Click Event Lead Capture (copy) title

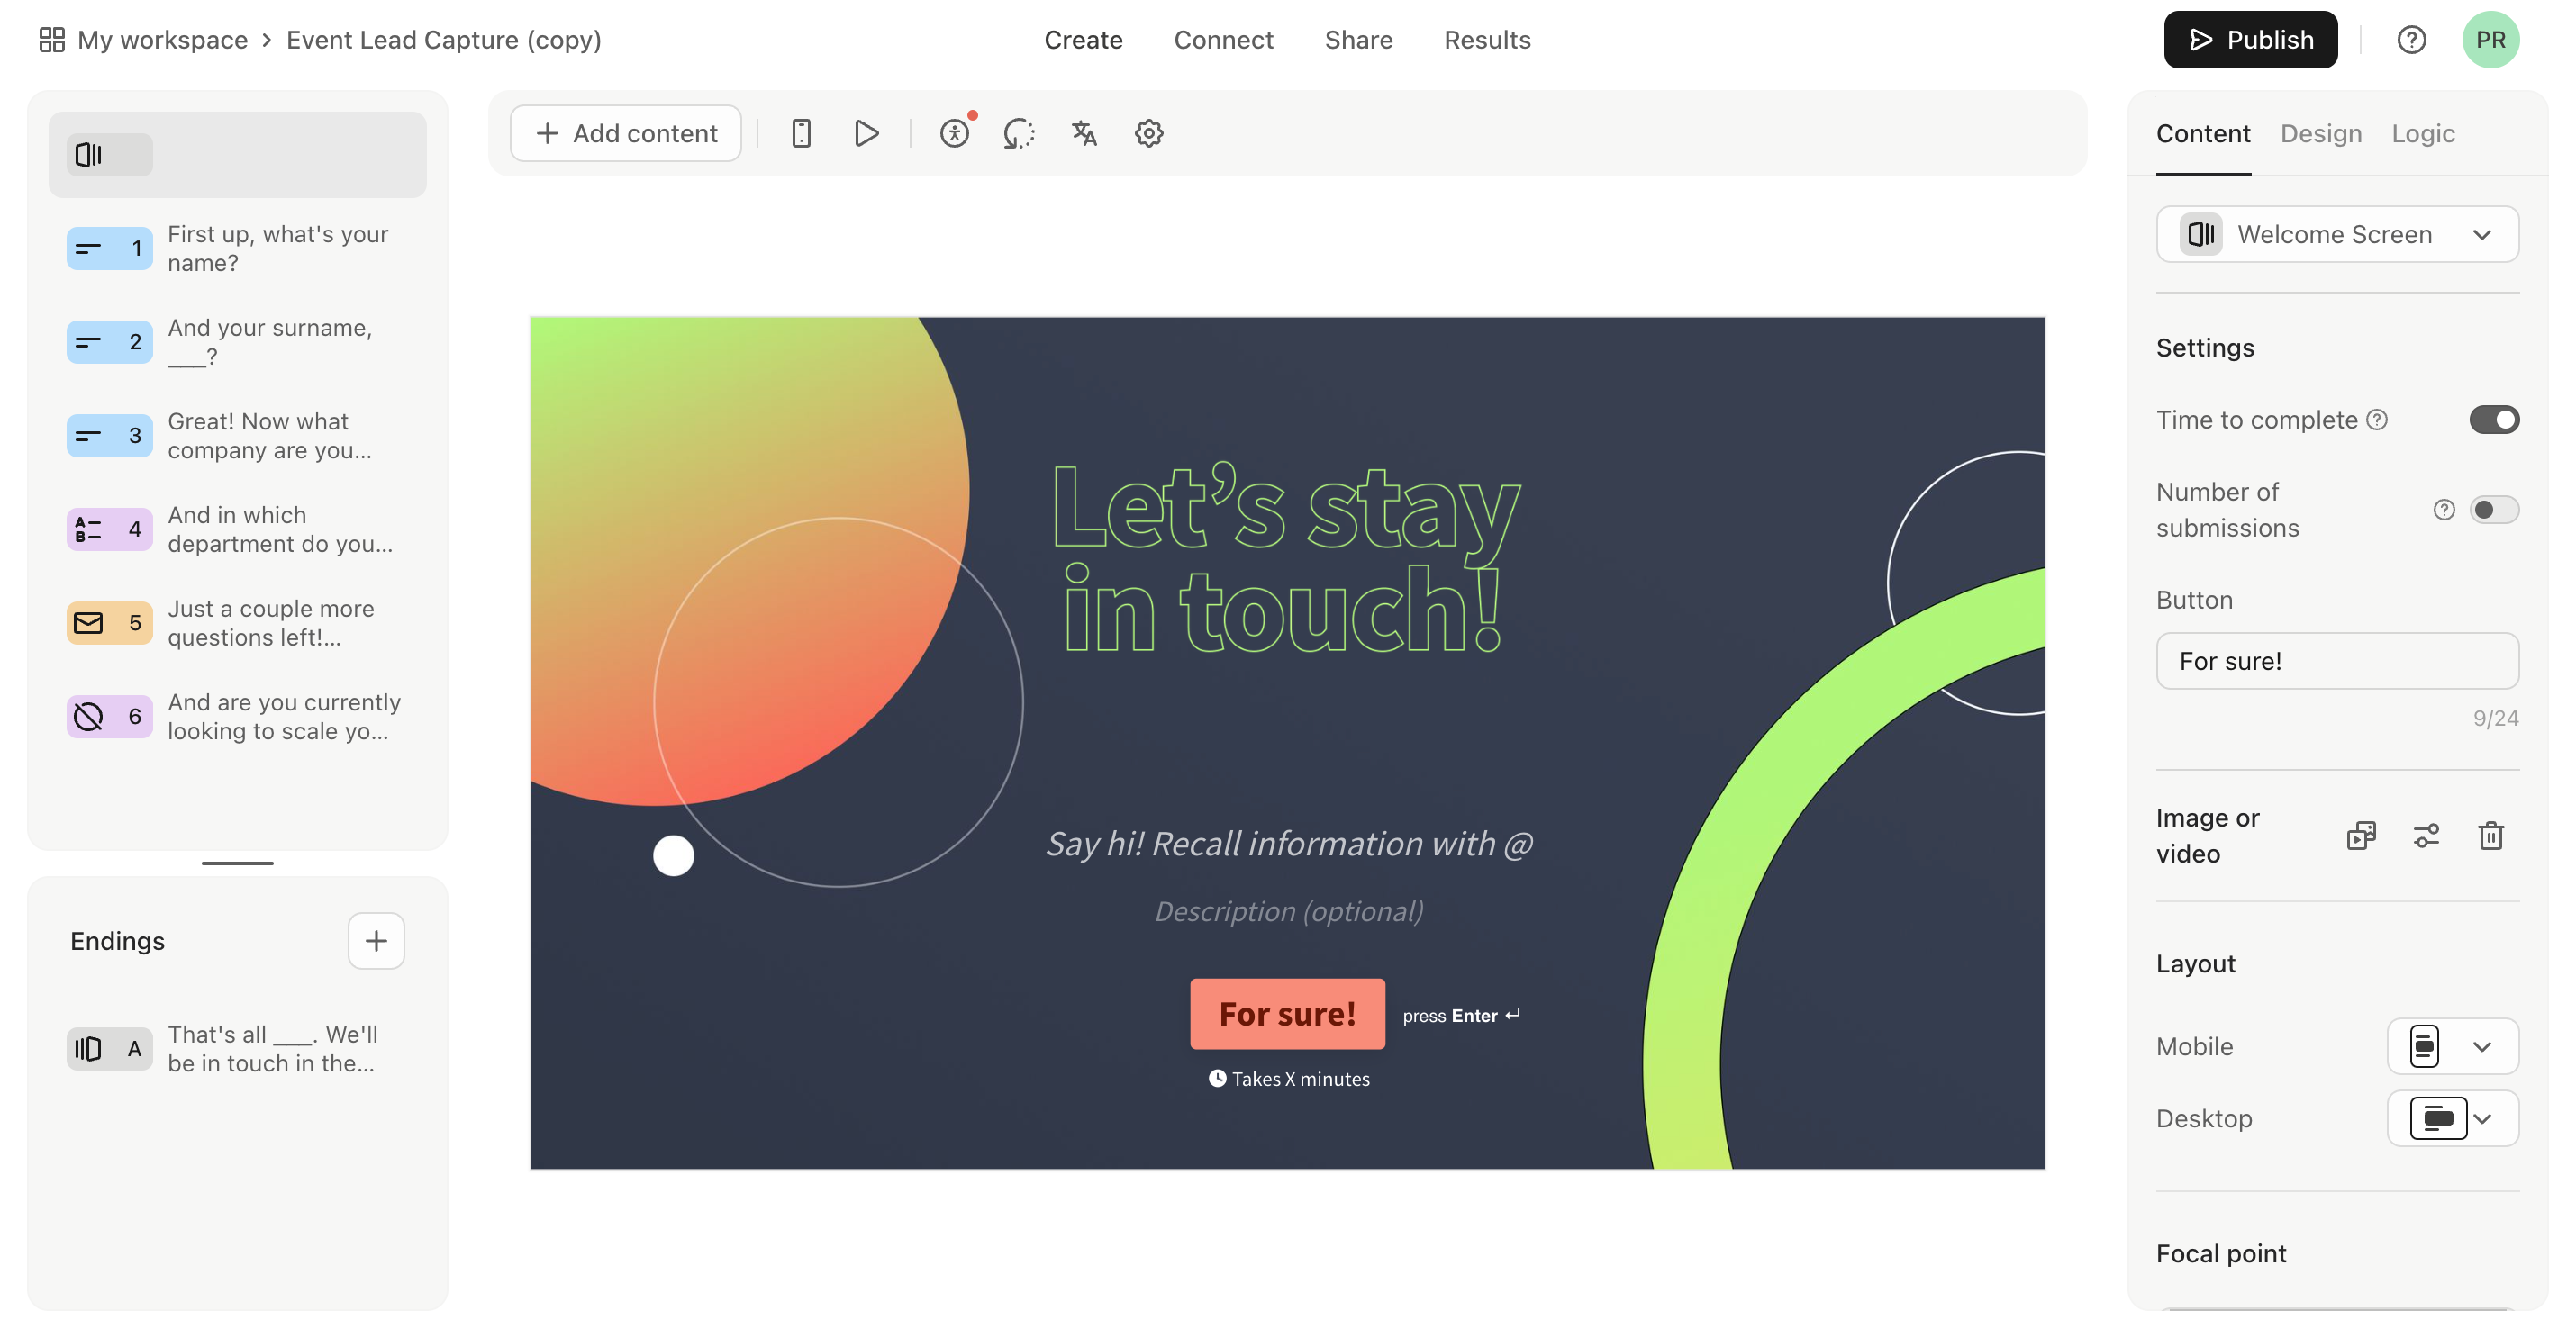[444, 40]
